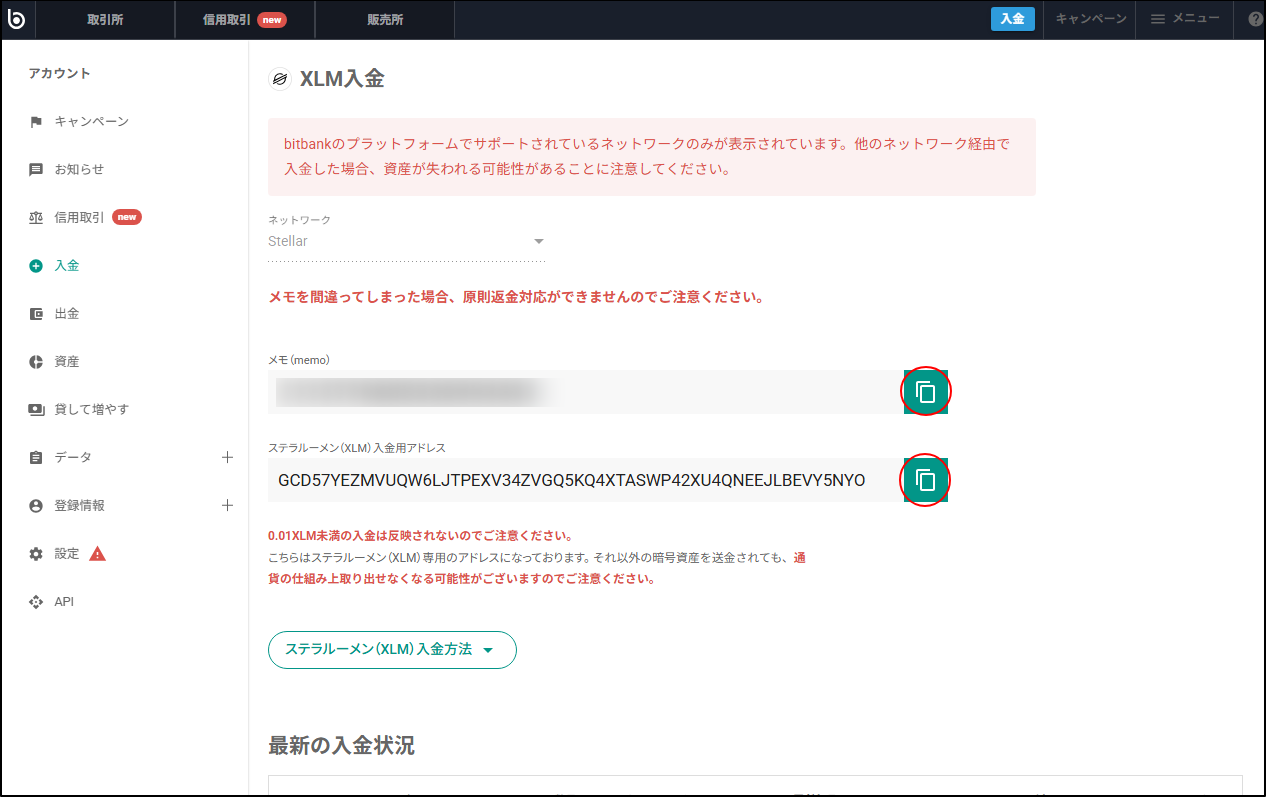Open the メニュー in the top bar
Screen dimensions: 1266x797
[1184, 19]
